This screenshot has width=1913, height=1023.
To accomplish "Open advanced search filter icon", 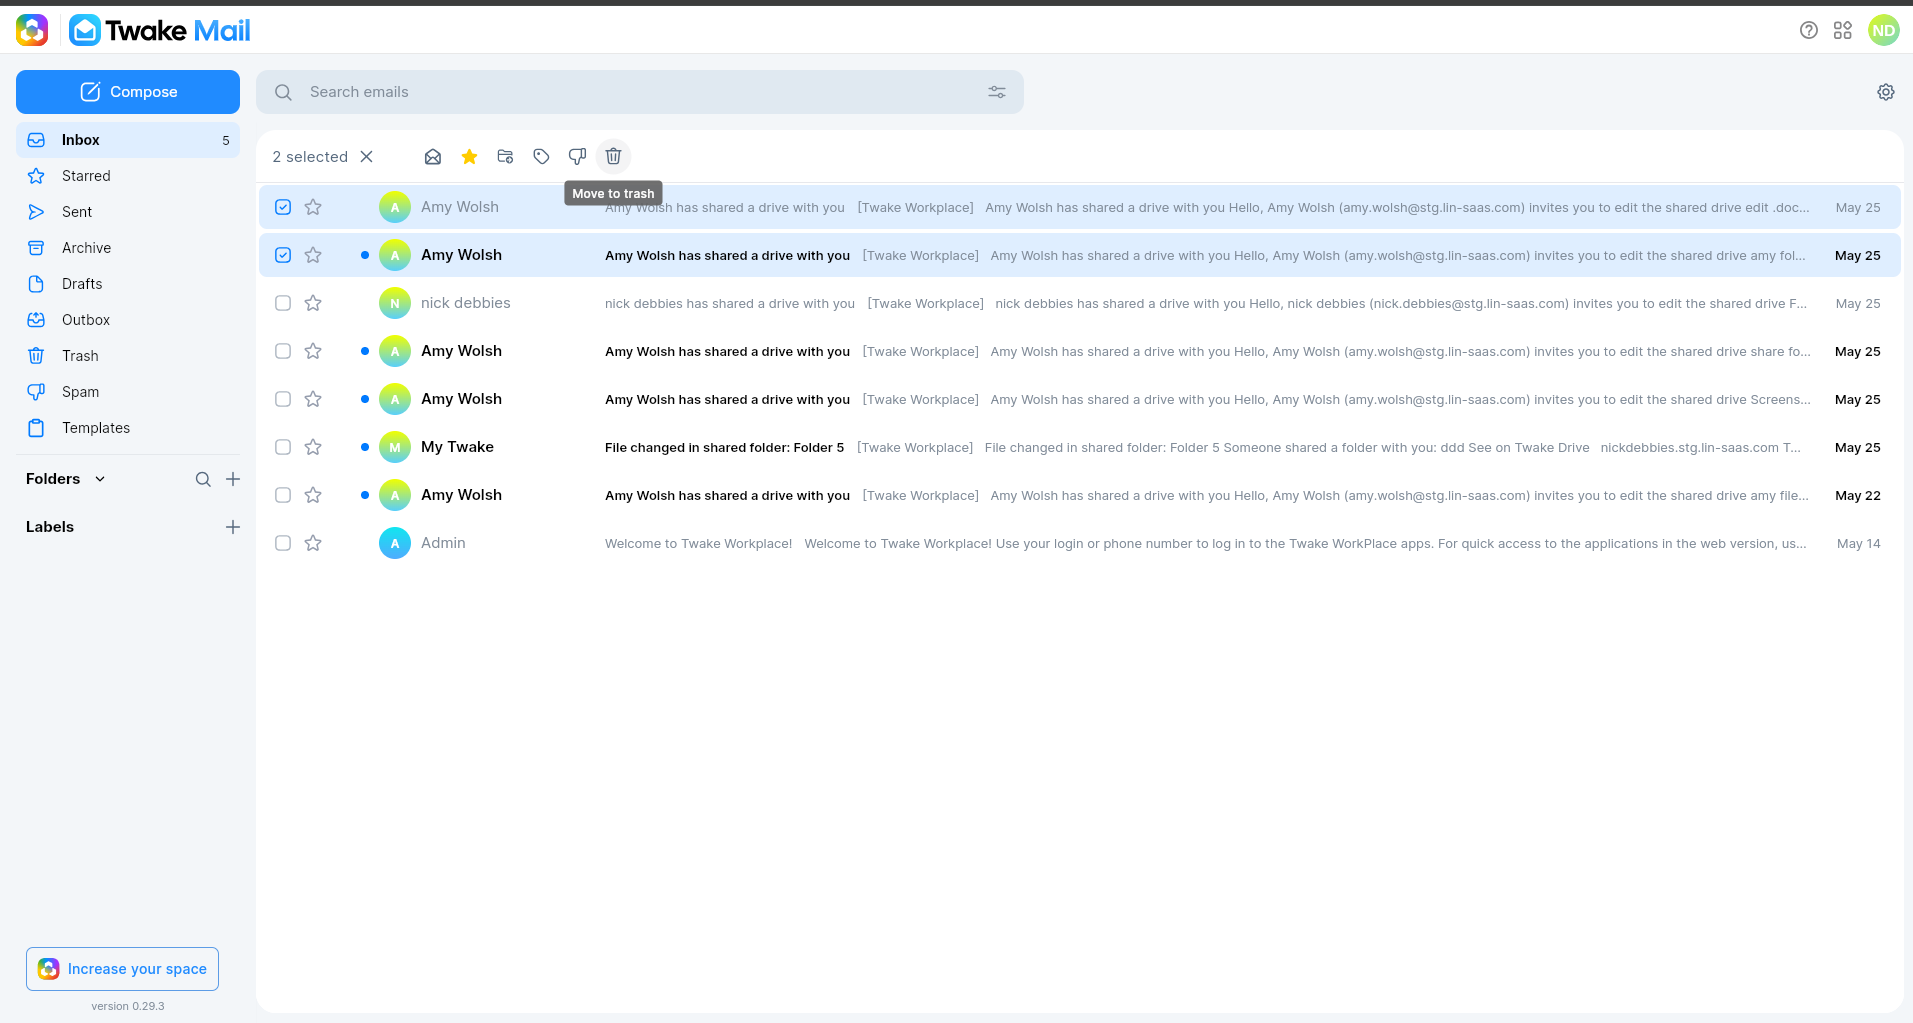I will tap(997, 92).
